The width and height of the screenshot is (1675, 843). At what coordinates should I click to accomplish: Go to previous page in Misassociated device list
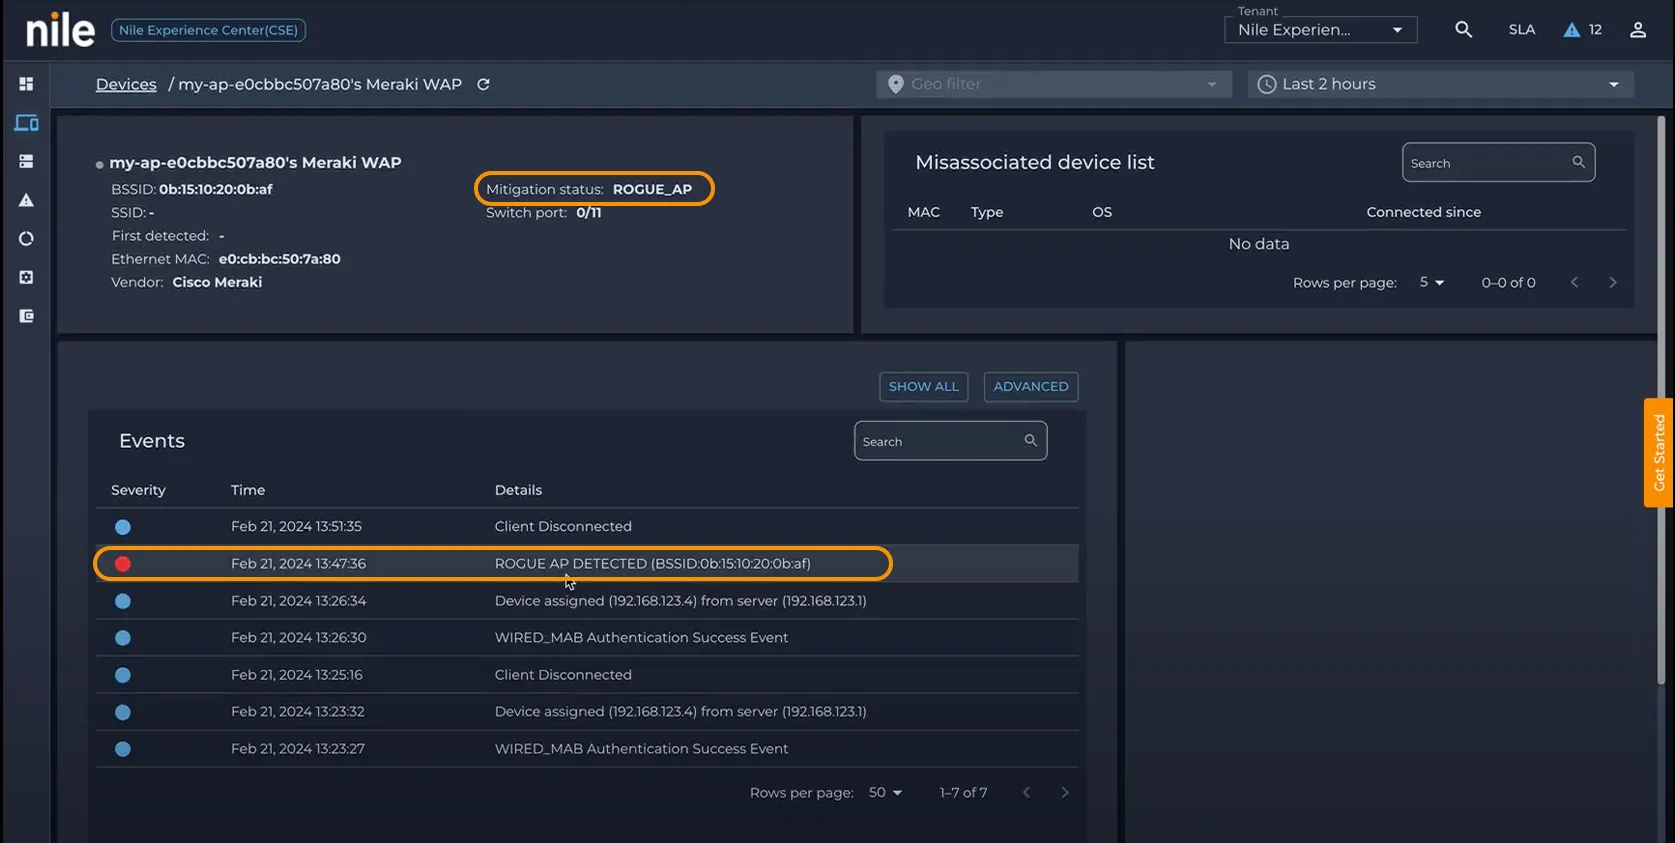(1574, 282)
